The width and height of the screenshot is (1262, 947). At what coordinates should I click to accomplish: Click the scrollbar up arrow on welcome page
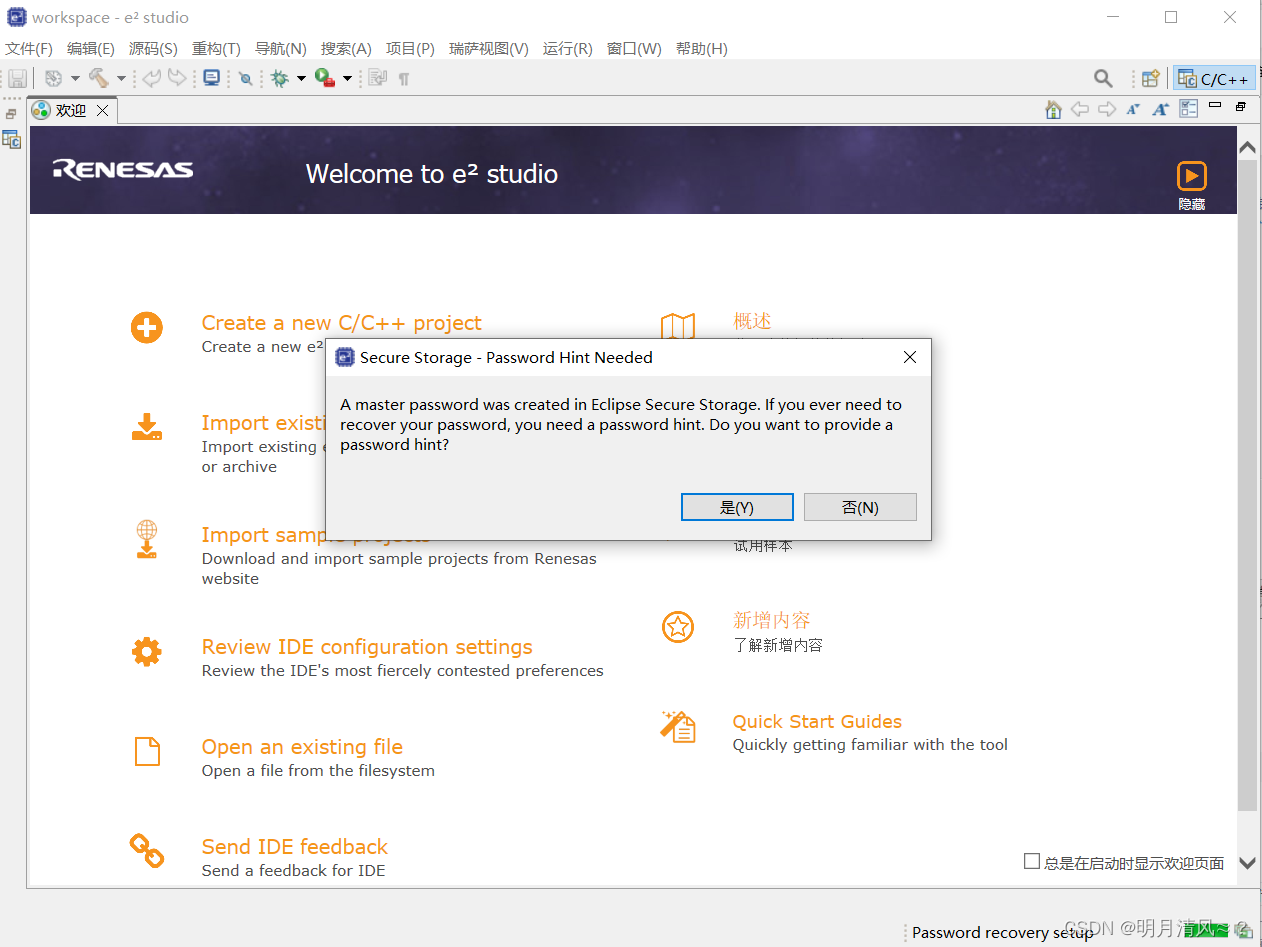[x=1247, y=147]
